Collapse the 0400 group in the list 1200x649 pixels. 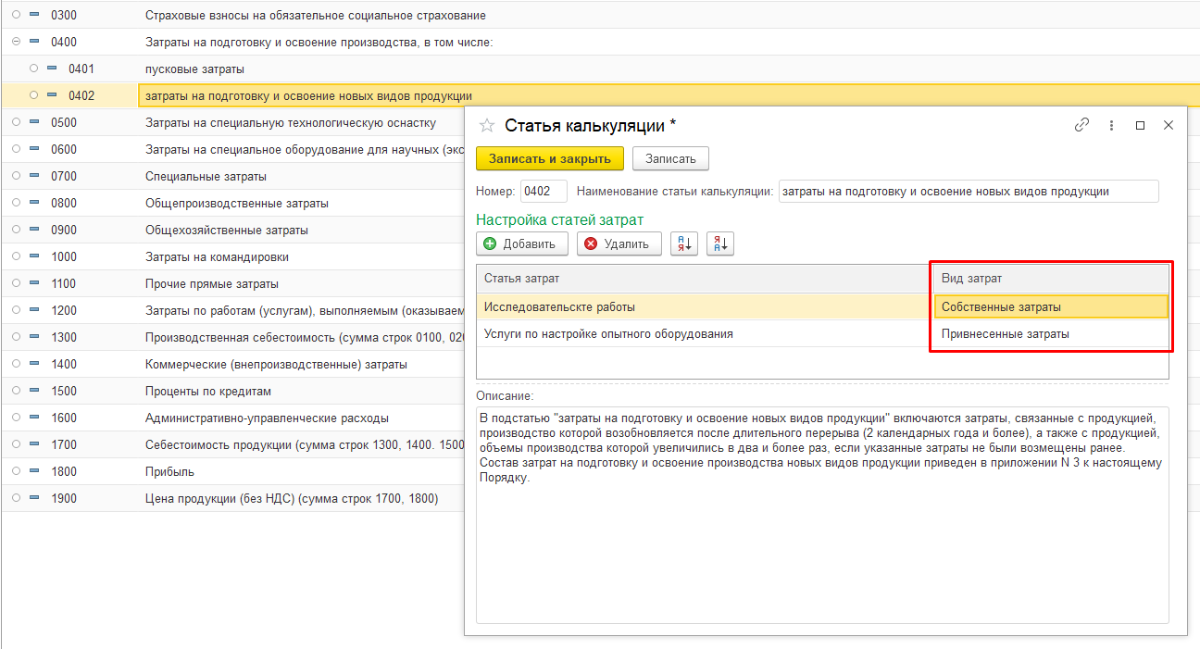pos(15,42)
